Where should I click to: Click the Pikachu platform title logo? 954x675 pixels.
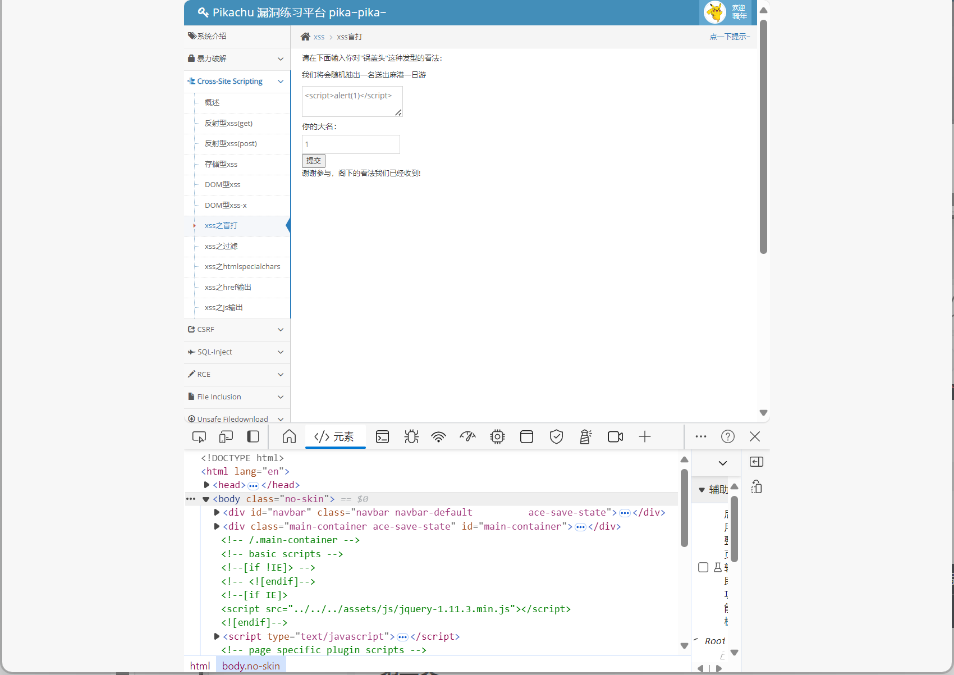[x=292, y=12]
